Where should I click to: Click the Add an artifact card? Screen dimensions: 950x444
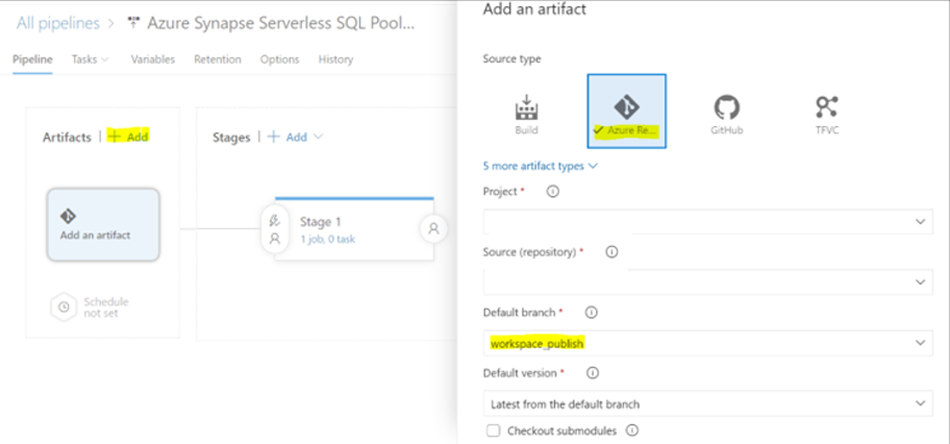(x=103, y=225)
